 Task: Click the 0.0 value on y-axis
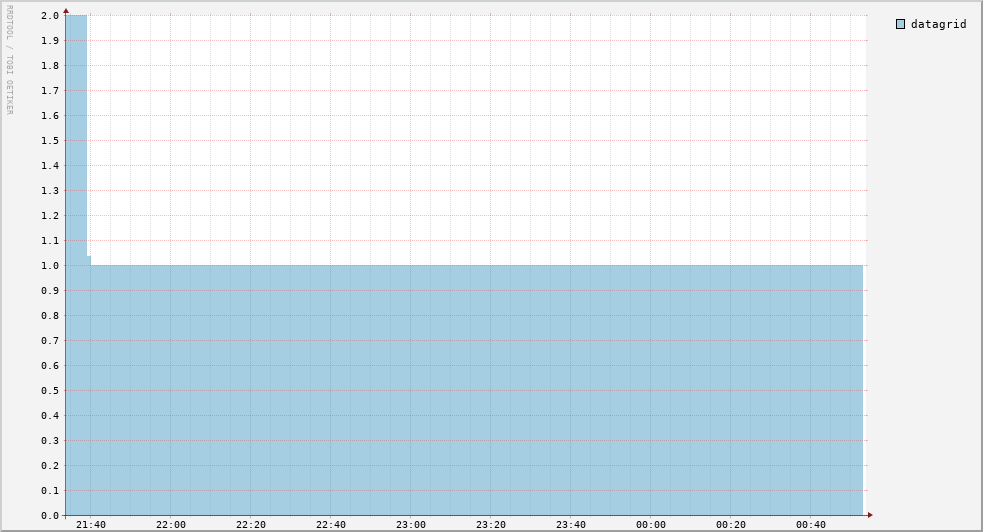coord(50,516)
